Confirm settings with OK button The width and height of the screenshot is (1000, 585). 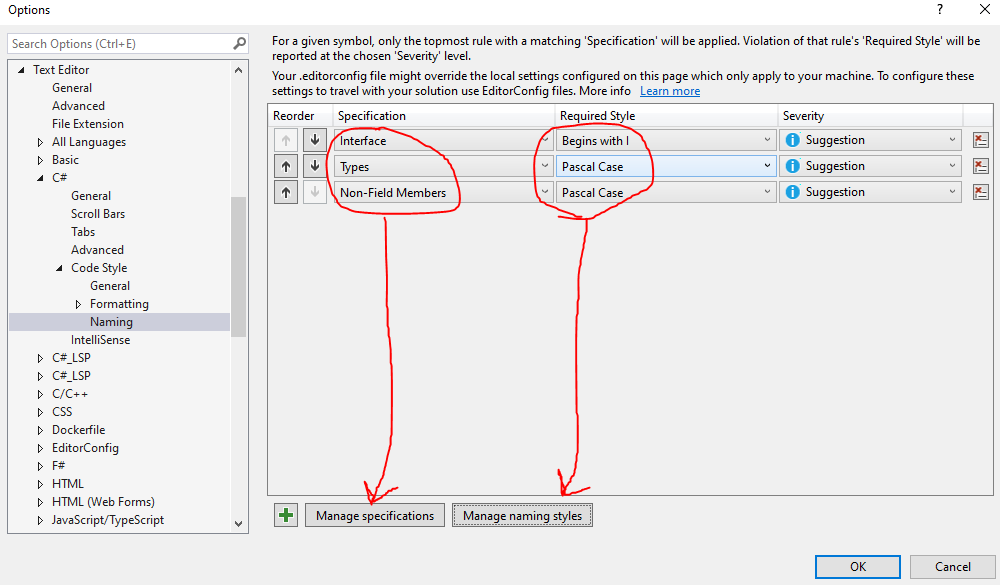pyautogui.click(x=857, y=566)
